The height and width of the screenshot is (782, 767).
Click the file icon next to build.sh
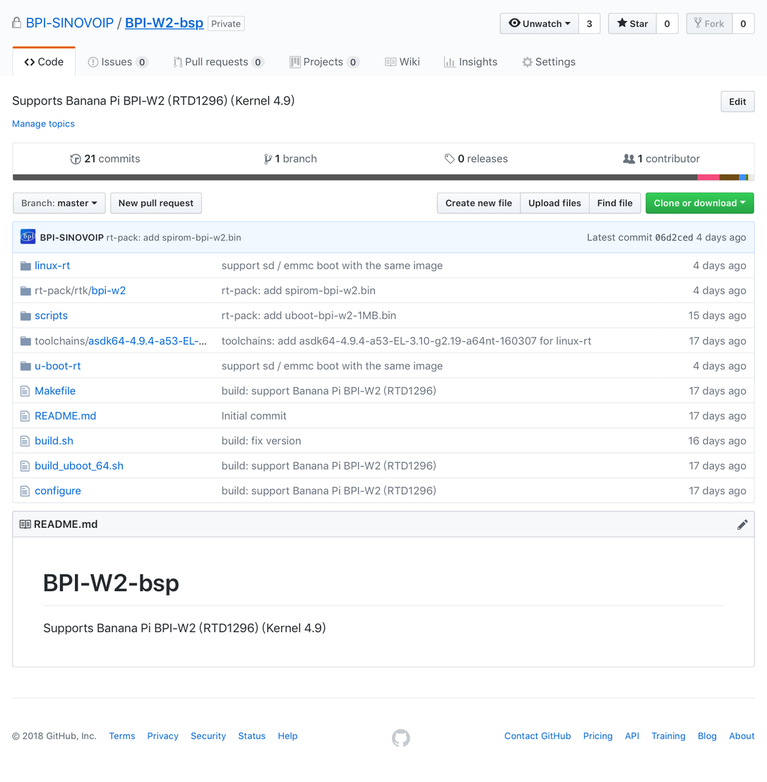click(x=25, y=441)
